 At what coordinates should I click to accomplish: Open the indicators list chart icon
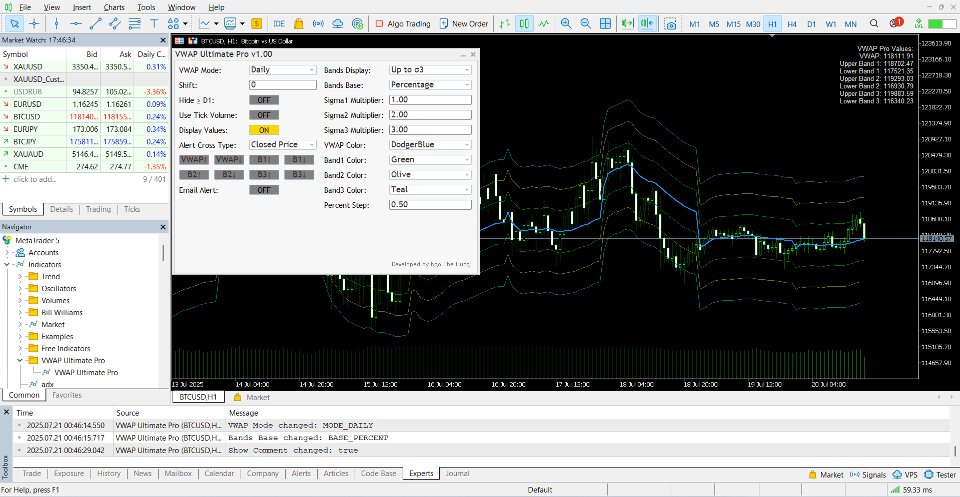pos(204,23)
